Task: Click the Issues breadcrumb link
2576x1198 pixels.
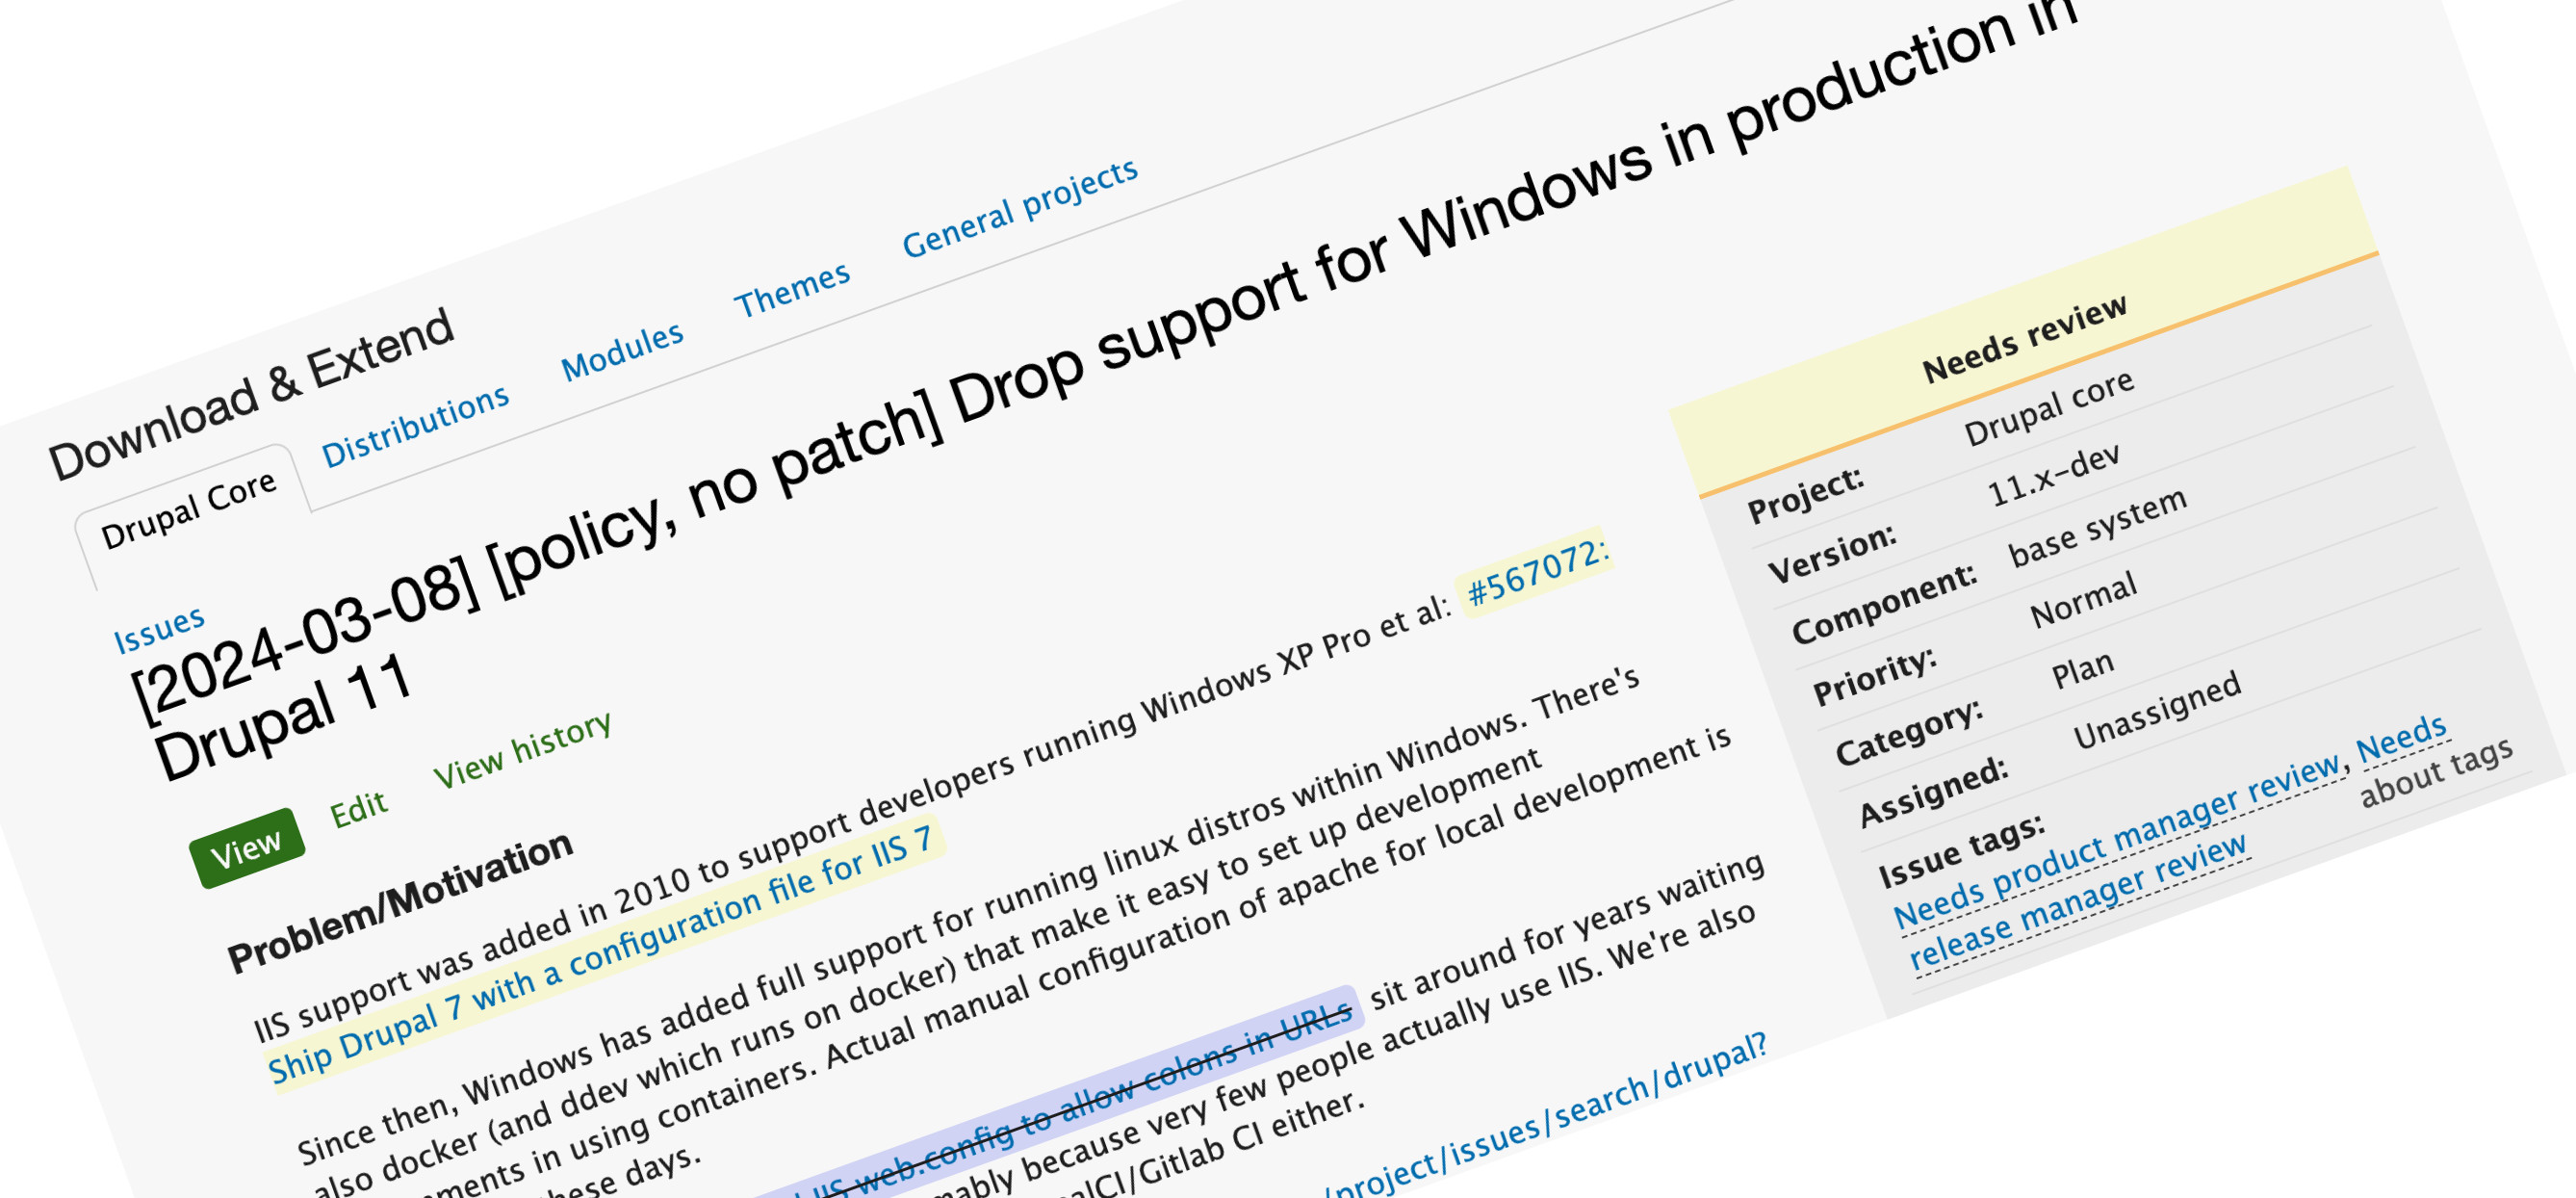Action: [x=159, y=630]
